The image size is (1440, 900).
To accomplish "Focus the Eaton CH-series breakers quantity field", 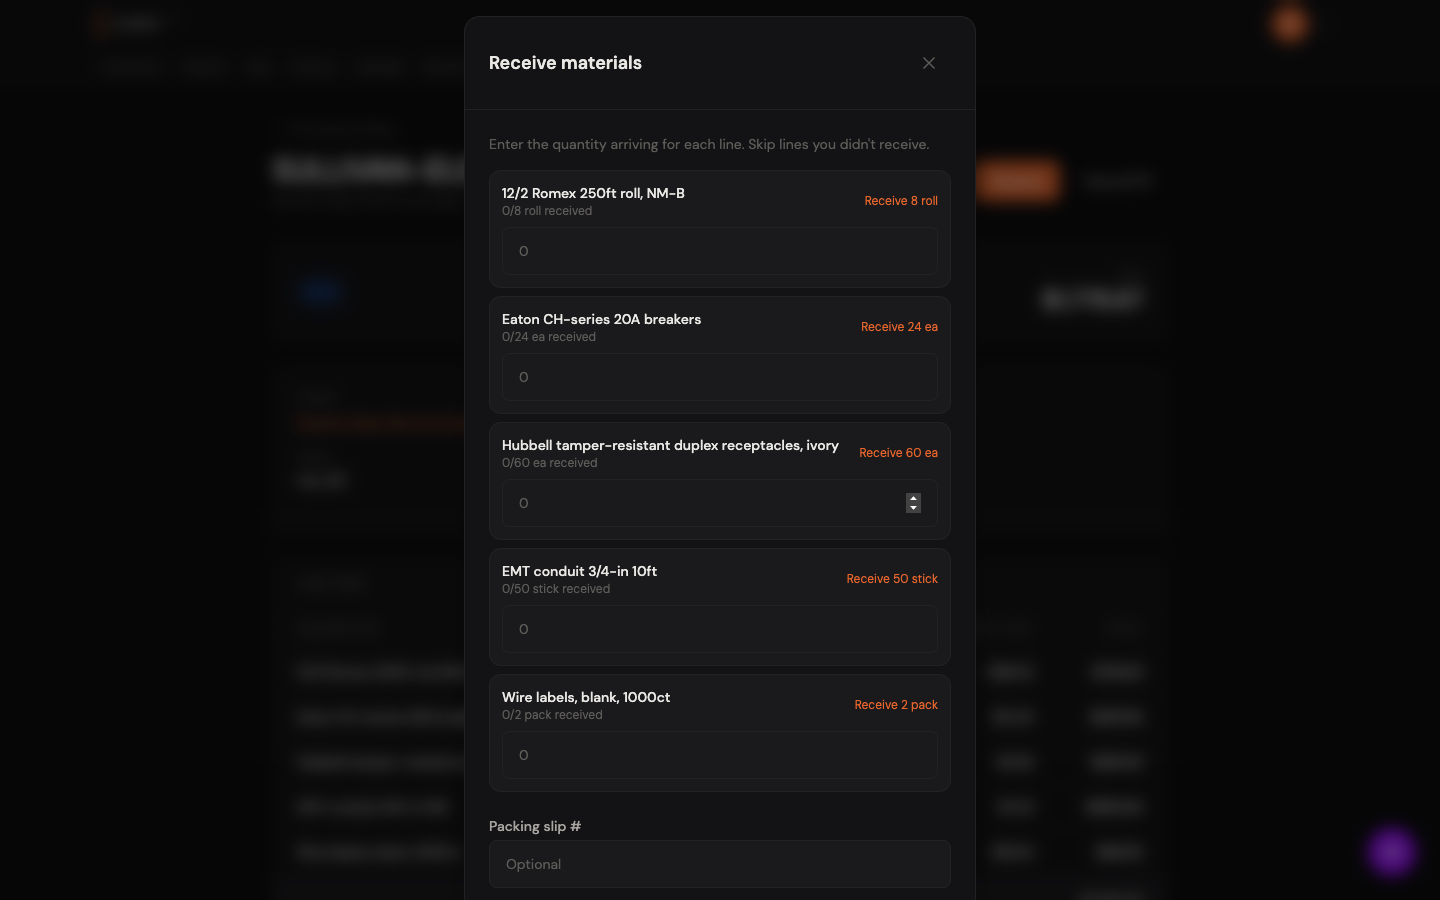I will (x=720, y=377).
